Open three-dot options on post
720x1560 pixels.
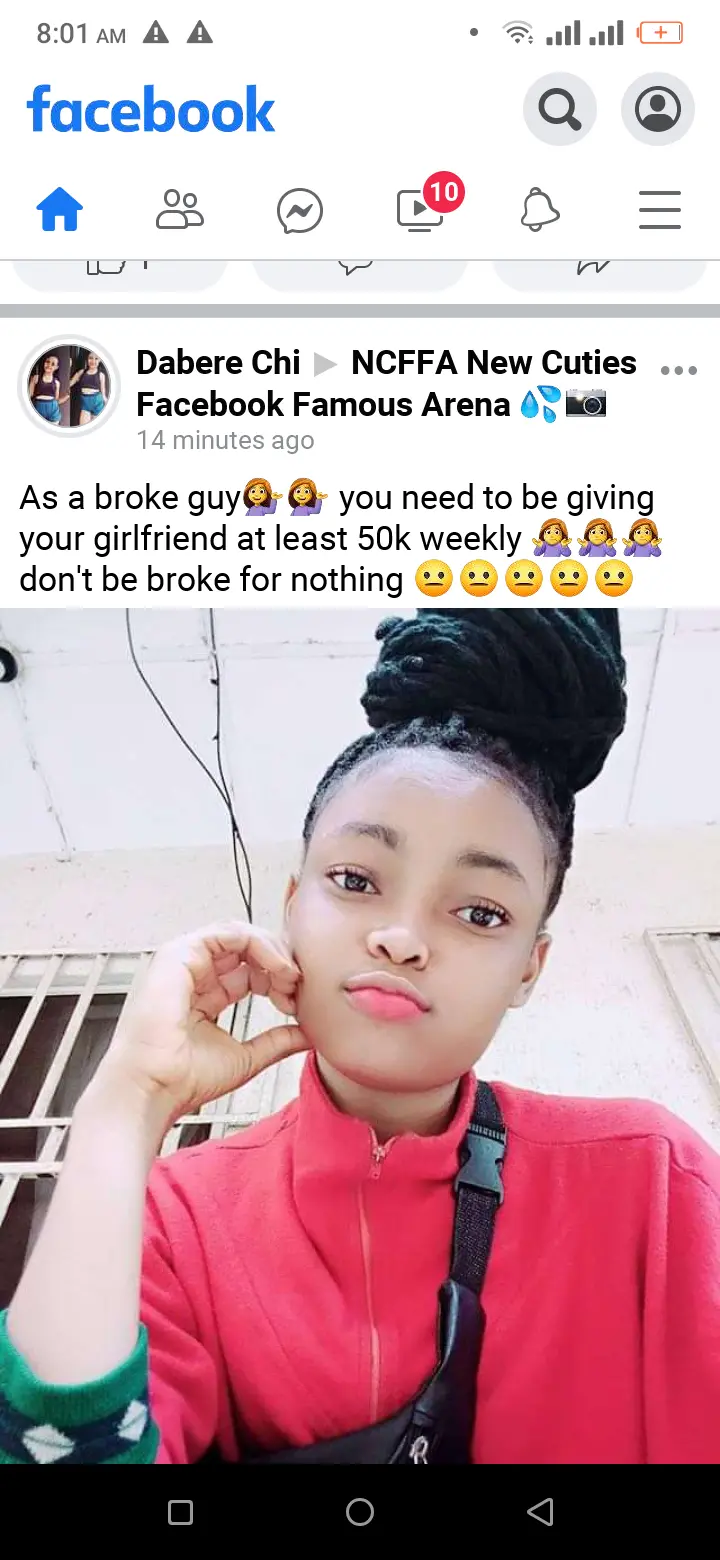(679, 371)
